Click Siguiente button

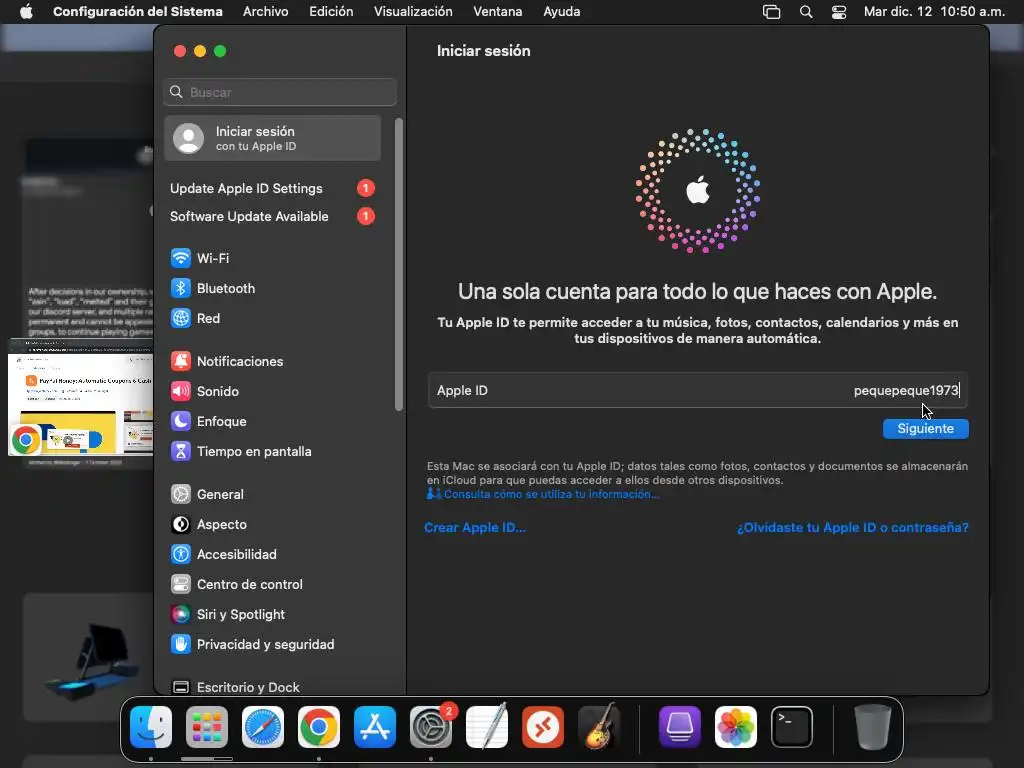(x=925, y=428)
